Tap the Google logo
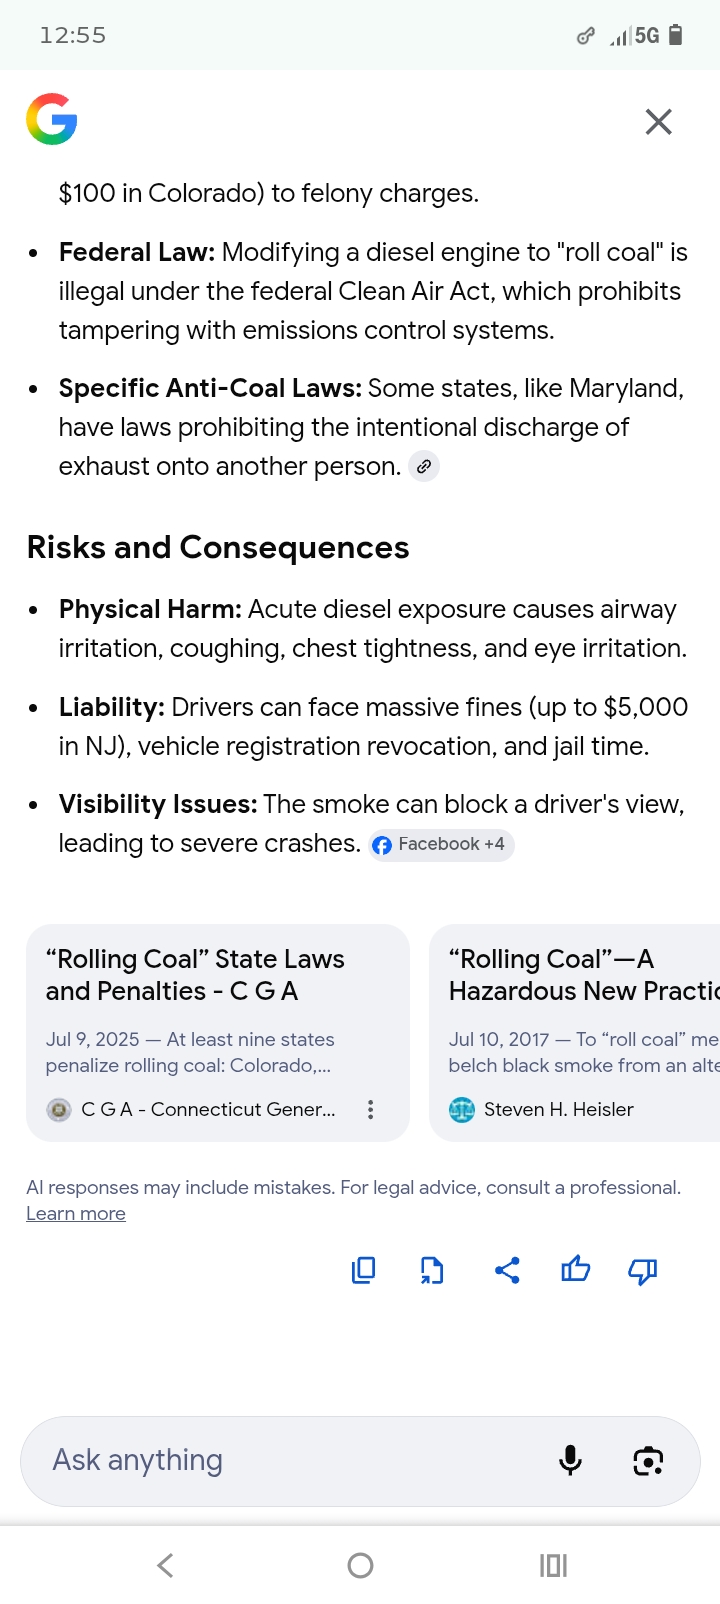720x1604 pixels. coord(52,120)
